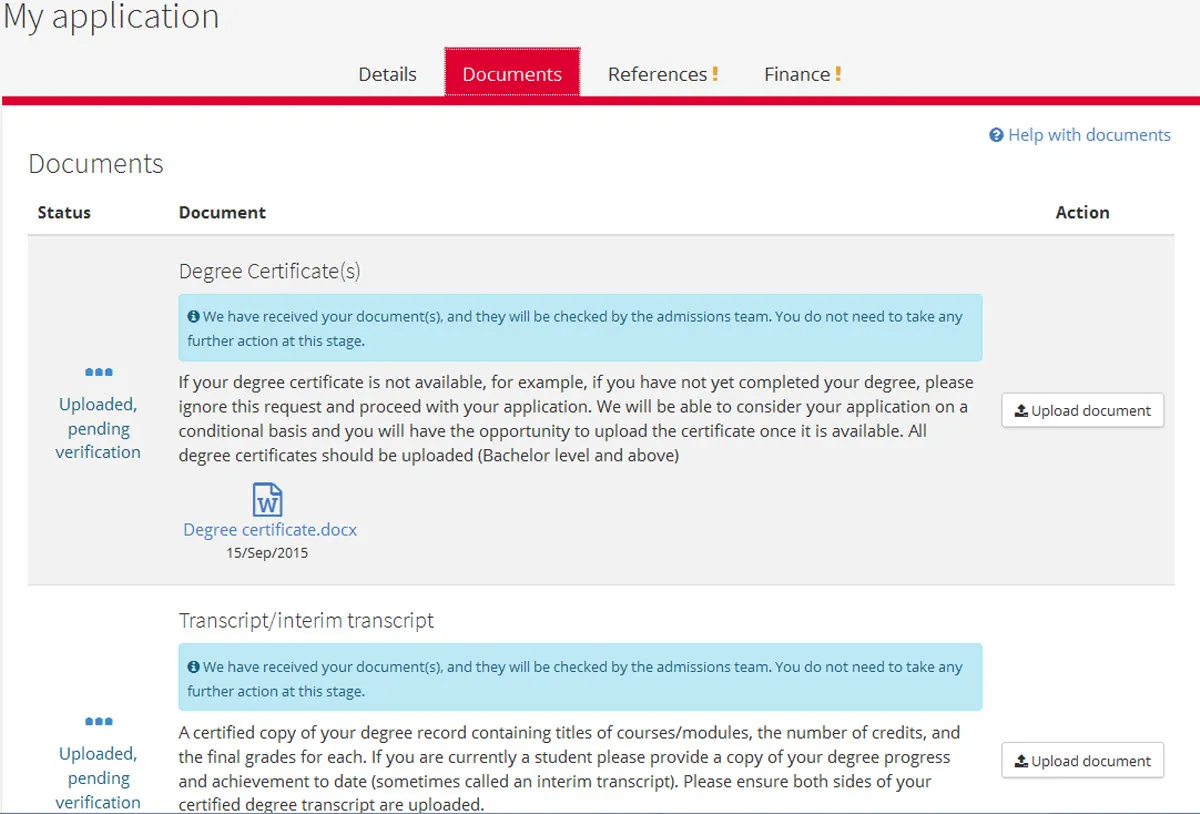The height and width of the screenshot is (814, 1200).
Task: Click the warning icon next to References
Action: pyautogui.click(x=715, y=74)
